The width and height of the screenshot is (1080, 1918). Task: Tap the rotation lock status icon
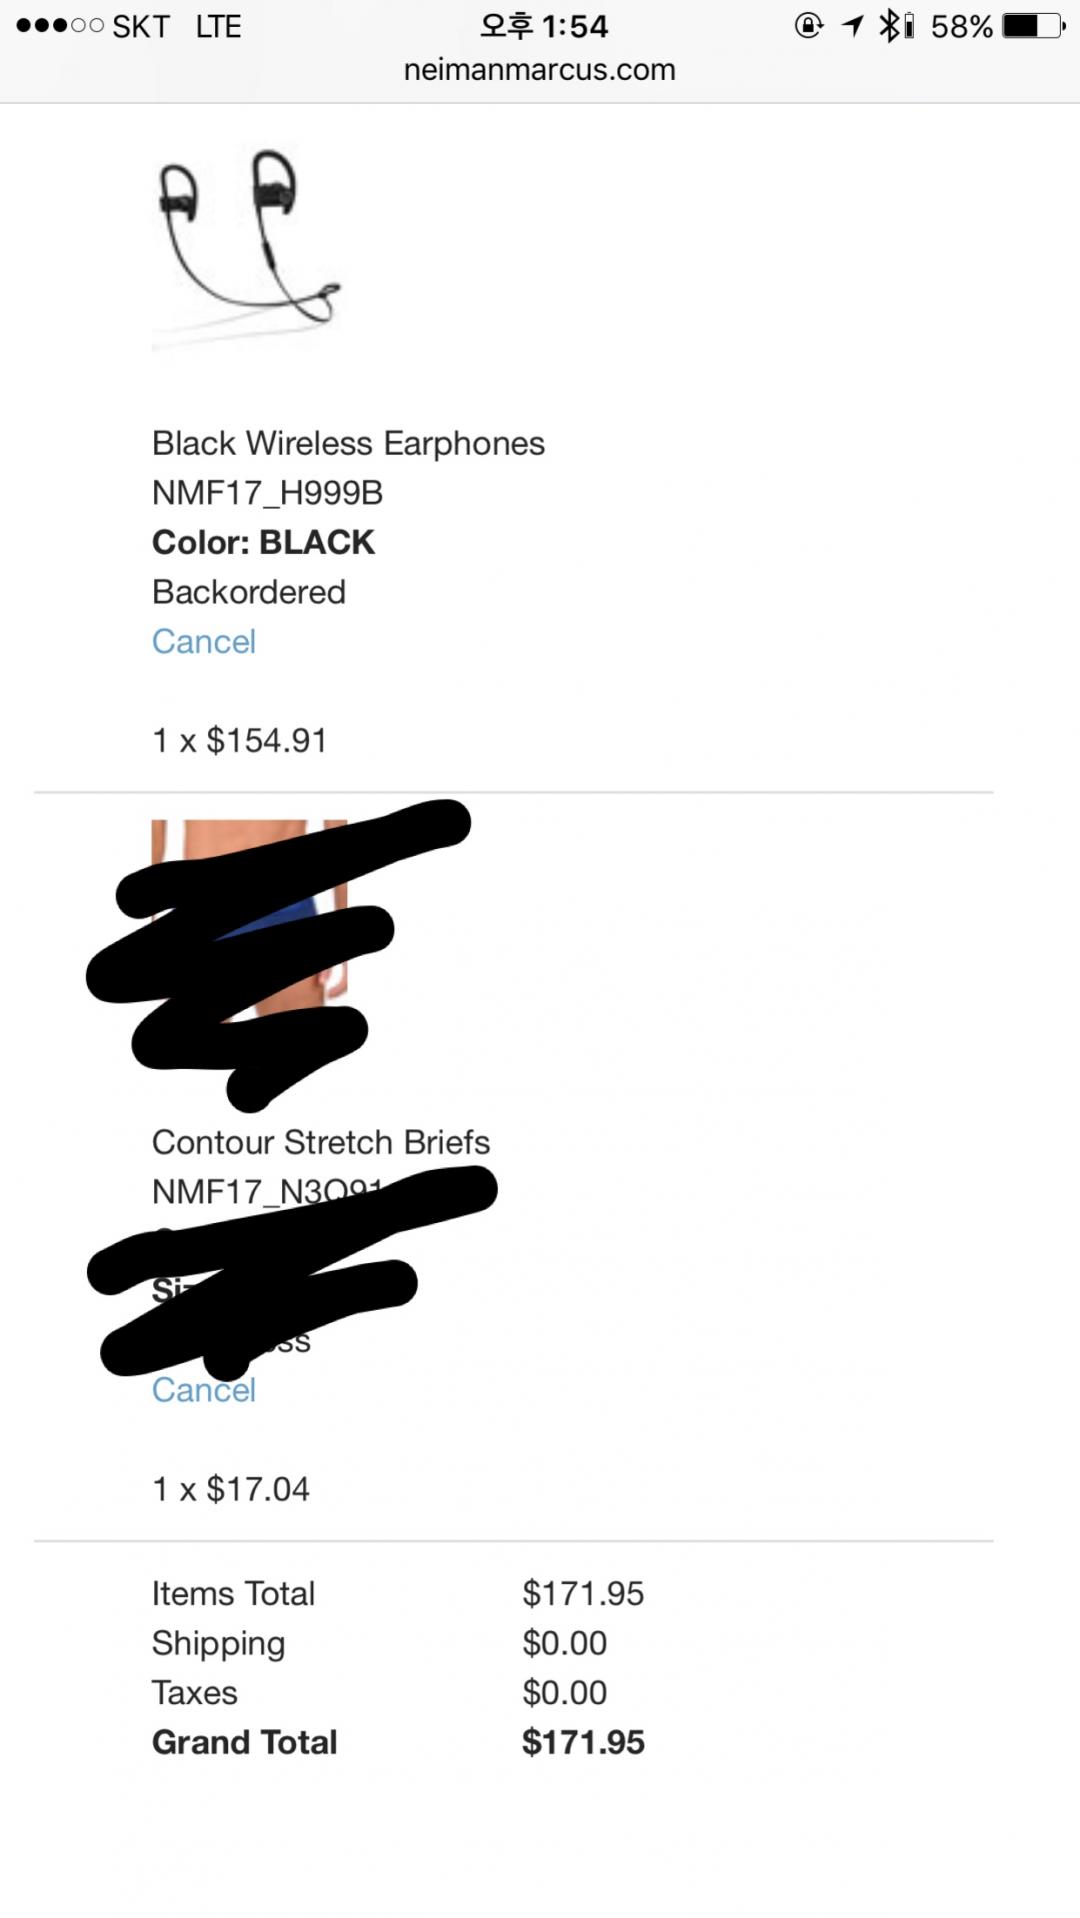(x=808, y=26)
